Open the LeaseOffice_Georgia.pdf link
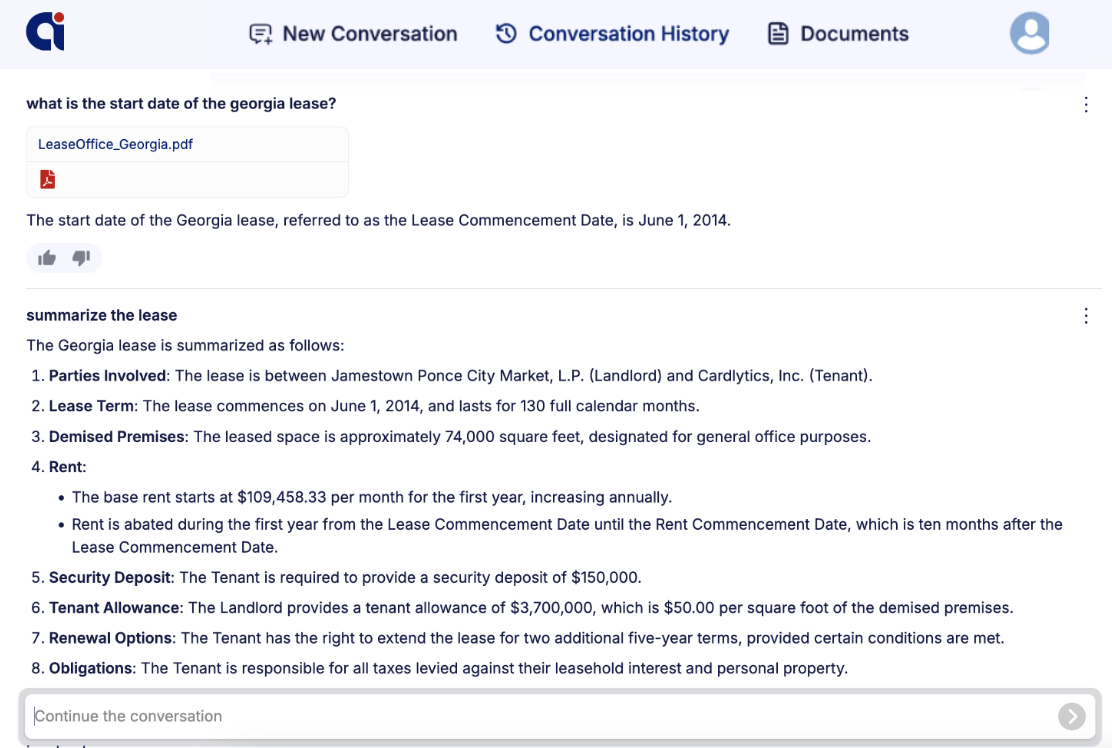Image resolution: width=1112 pixels, height=748 pixels. pos(115,144)
